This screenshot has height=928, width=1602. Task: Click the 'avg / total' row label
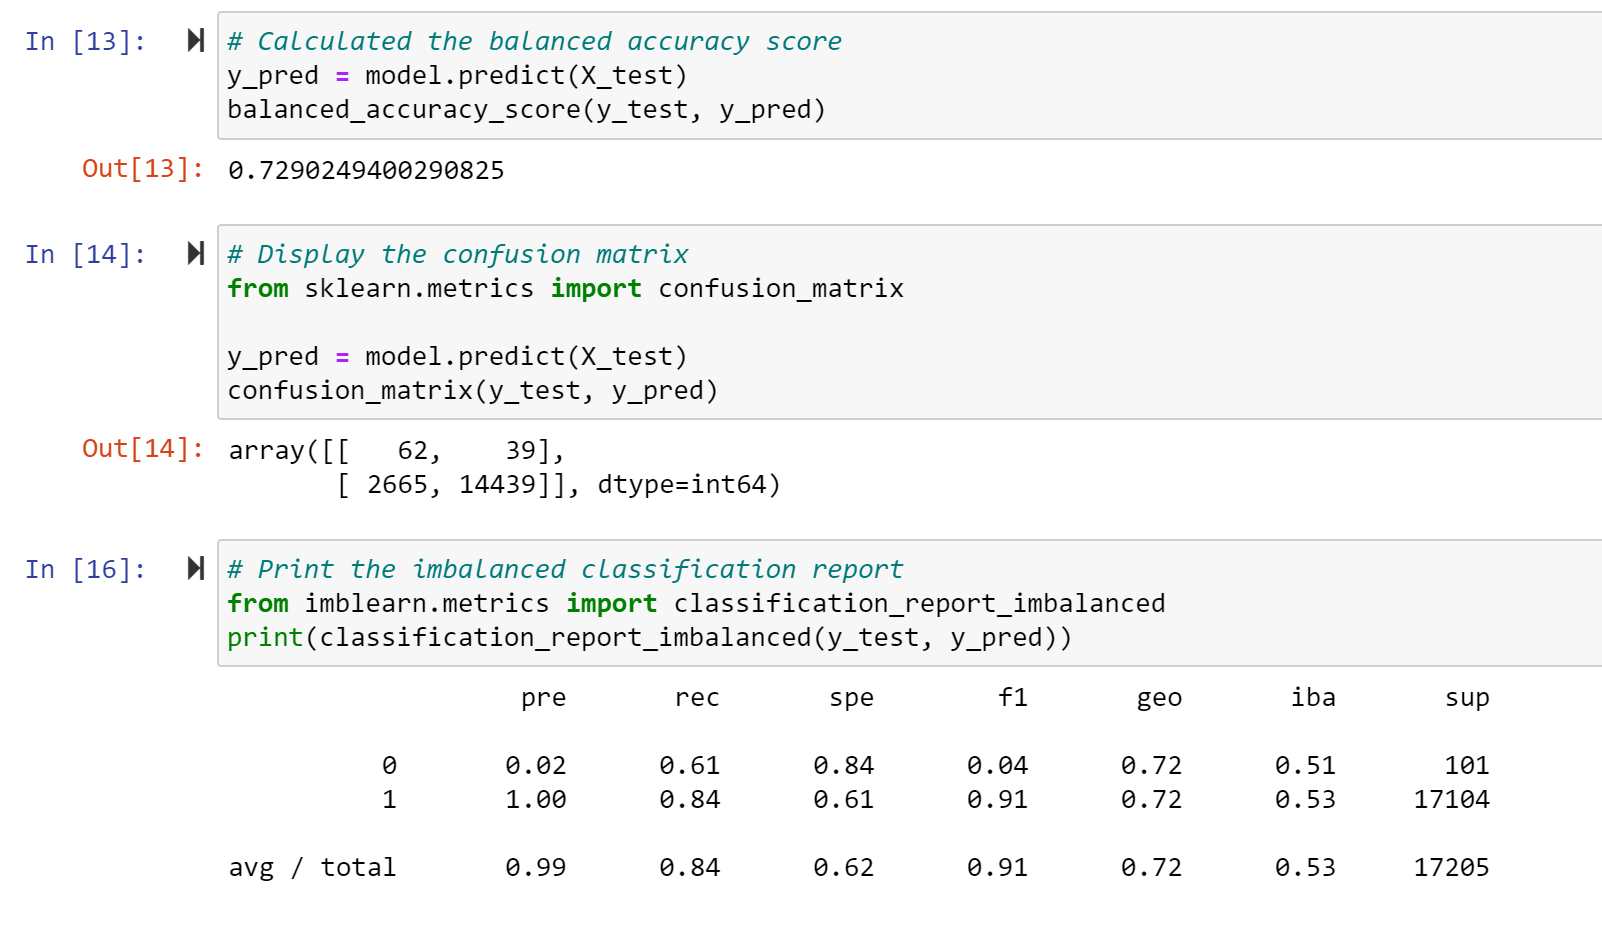click(312, 867)
